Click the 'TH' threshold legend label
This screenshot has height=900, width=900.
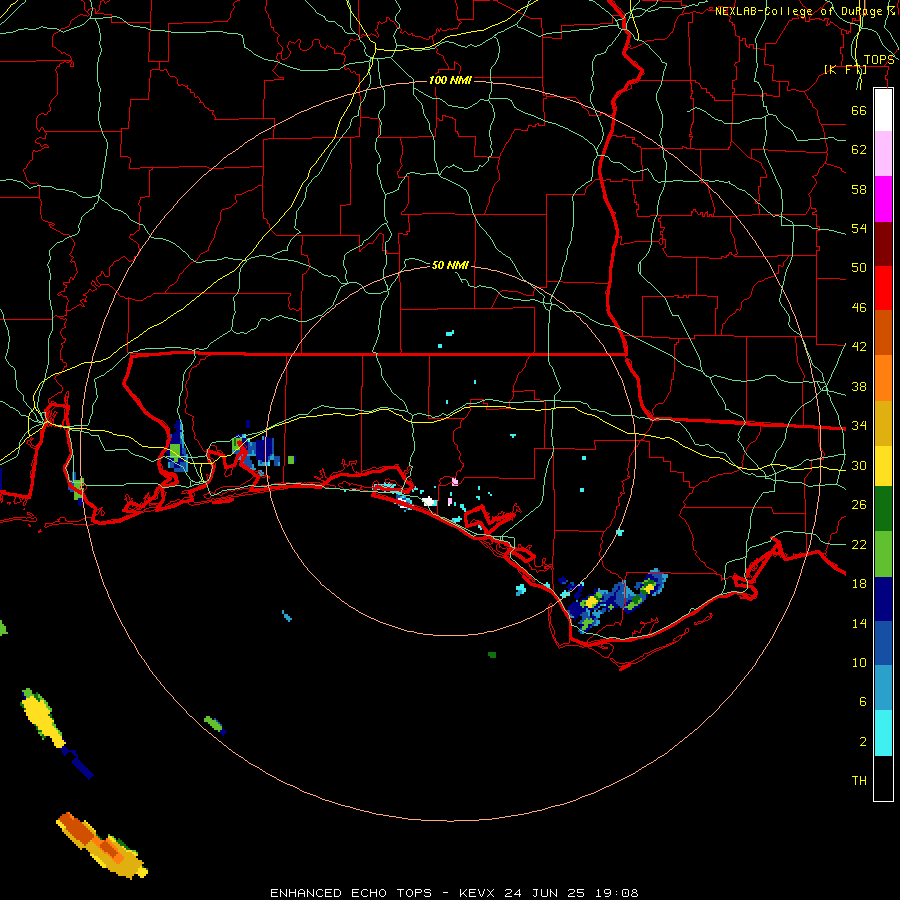click(859, 781)
